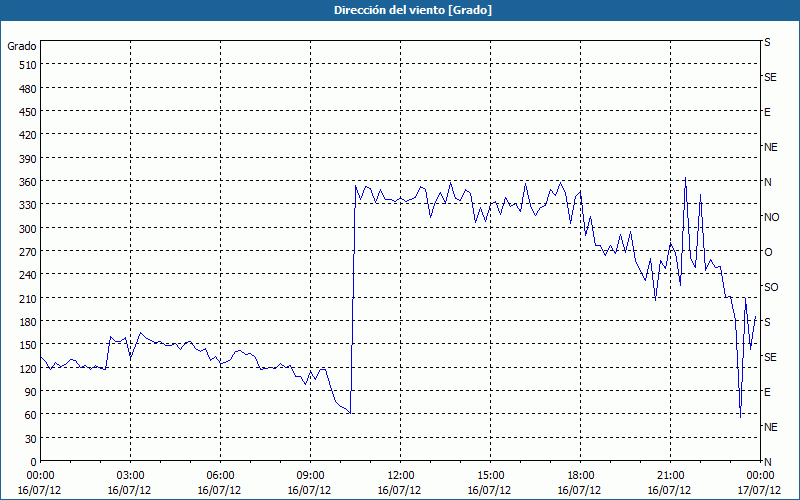Click the 60 degree axis label
This screenshot has height=500, width=800.
31,415
